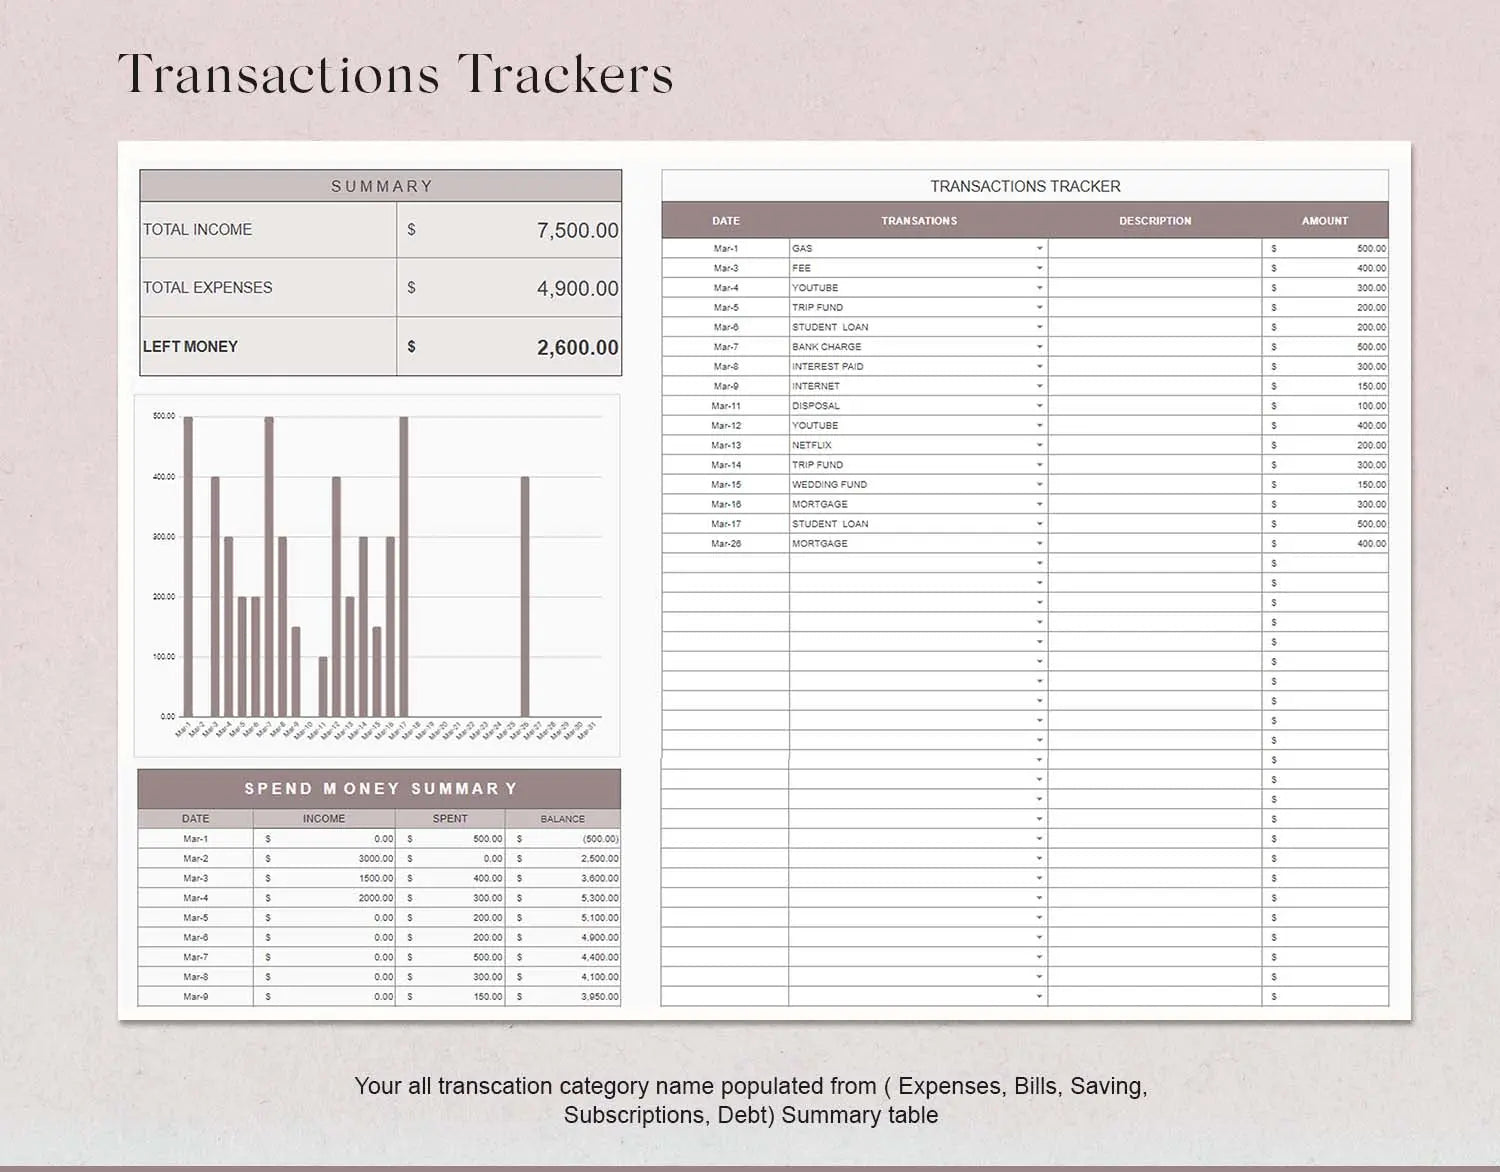Expand the Mar-4 YOUTUBE transaction dropdown
This screenshot has width=1500, height=1172.
(1040, 288)
